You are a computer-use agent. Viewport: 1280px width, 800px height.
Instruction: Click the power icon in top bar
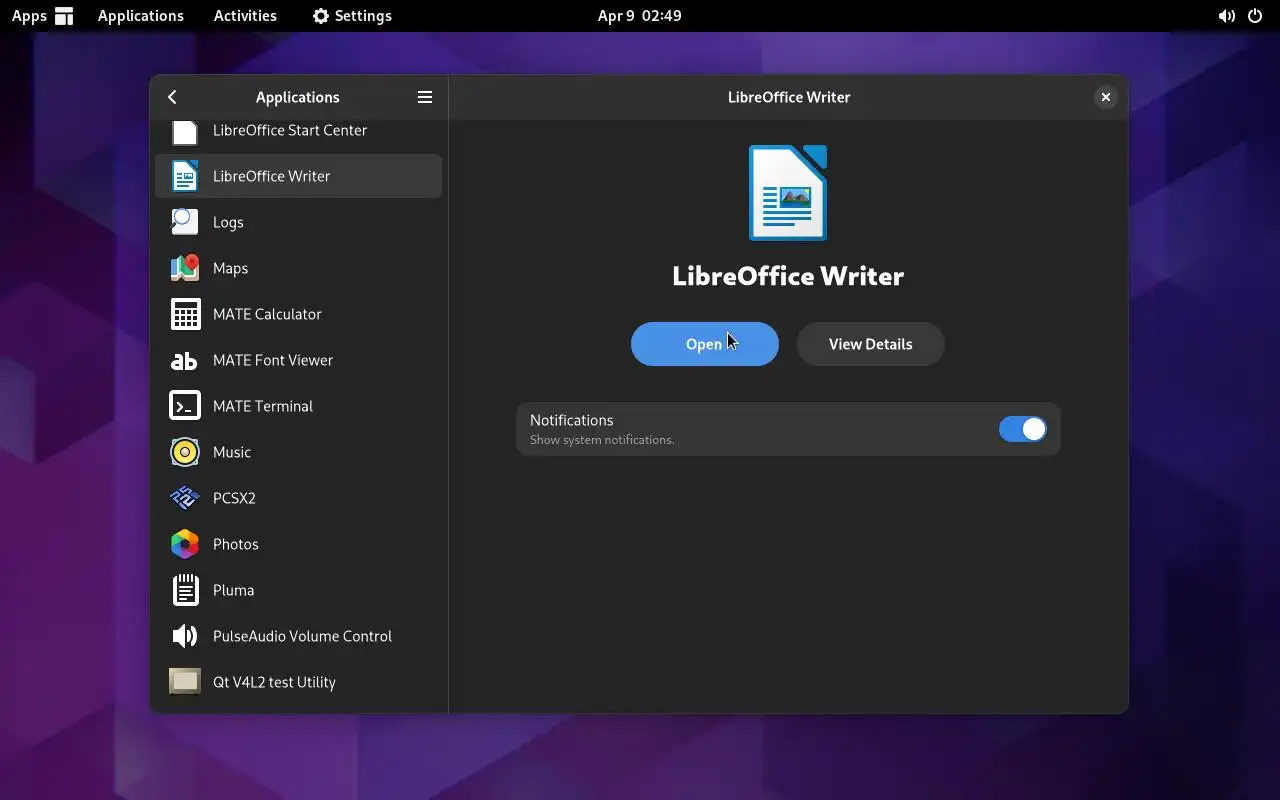1255,16
